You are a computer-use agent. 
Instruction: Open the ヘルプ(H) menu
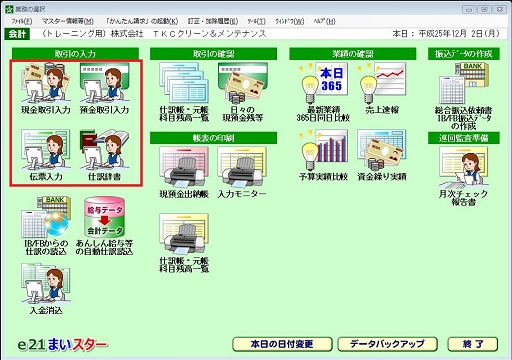(324, 21)
